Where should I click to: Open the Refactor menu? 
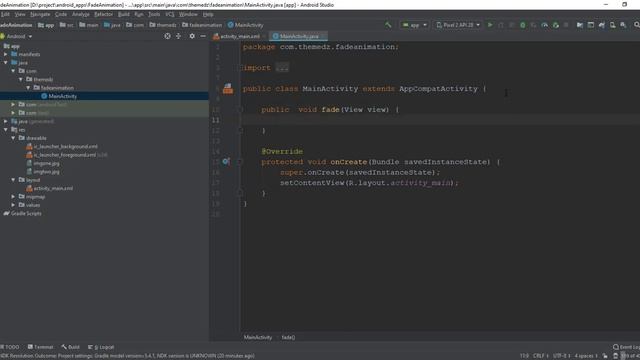point(103,14)
